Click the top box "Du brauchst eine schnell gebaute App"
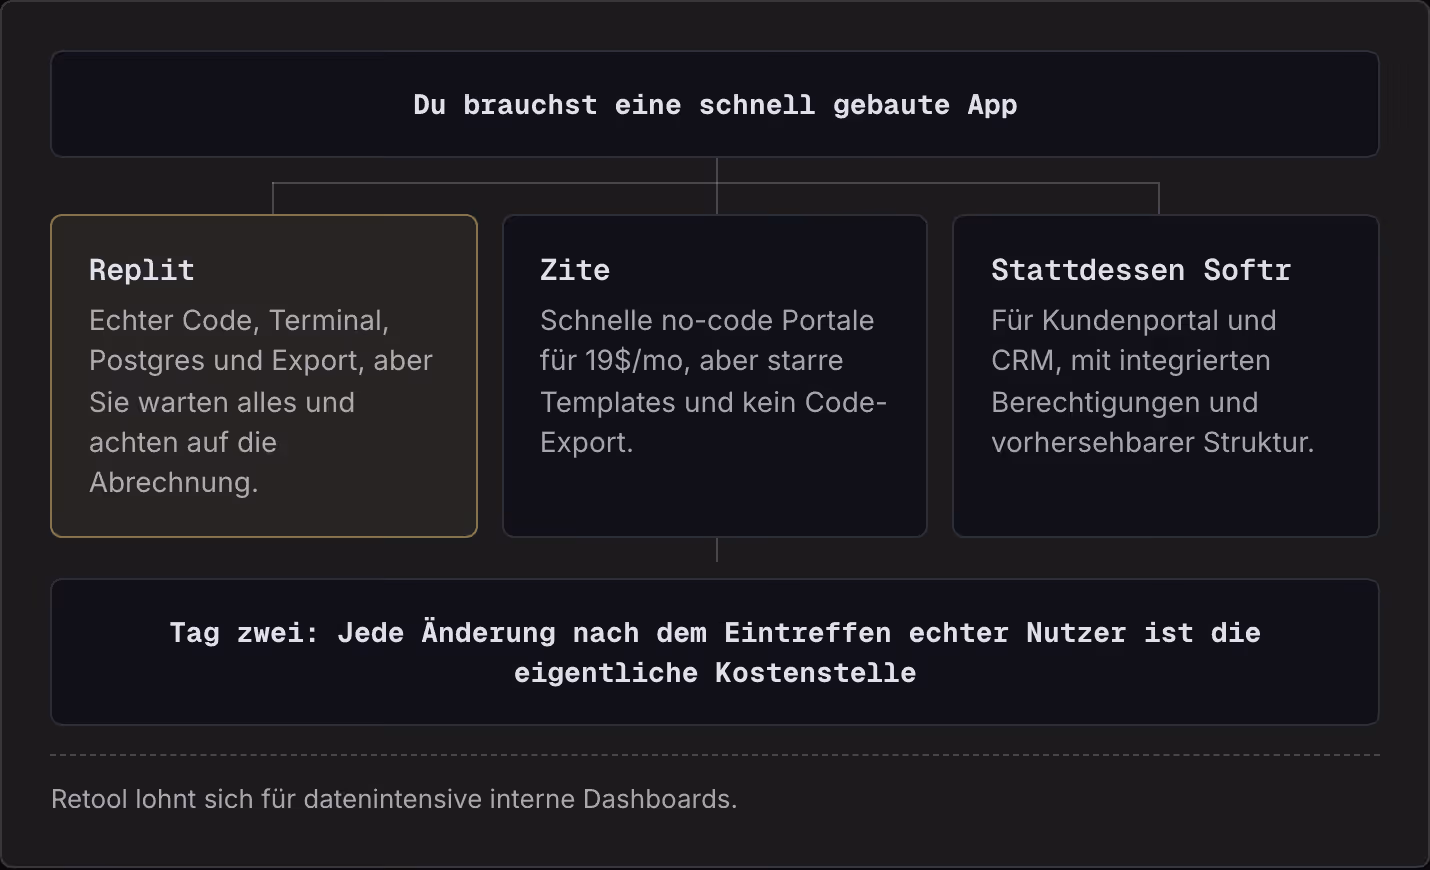This screenshot has width=1430, height=870. pyautogui.click(x=715, y=104)
